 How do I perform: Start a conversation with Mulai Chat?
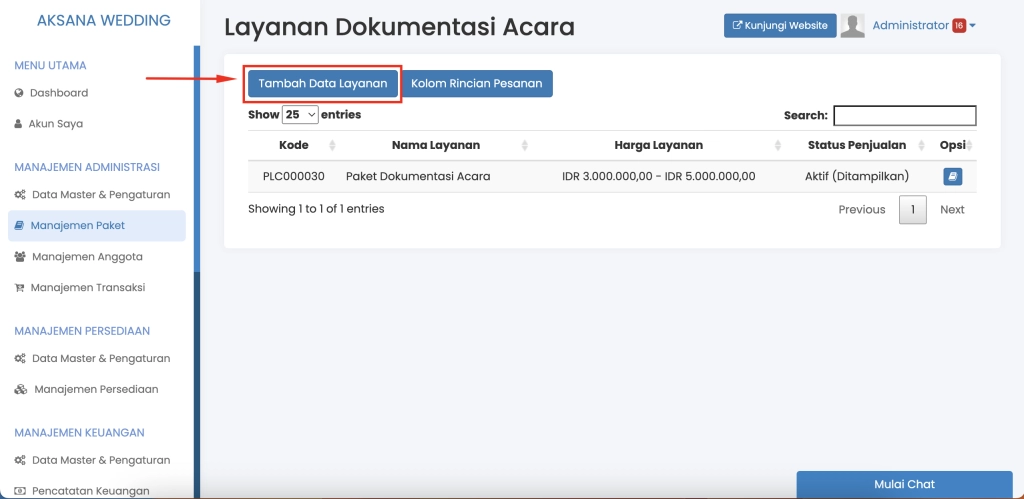pos(904,485)
